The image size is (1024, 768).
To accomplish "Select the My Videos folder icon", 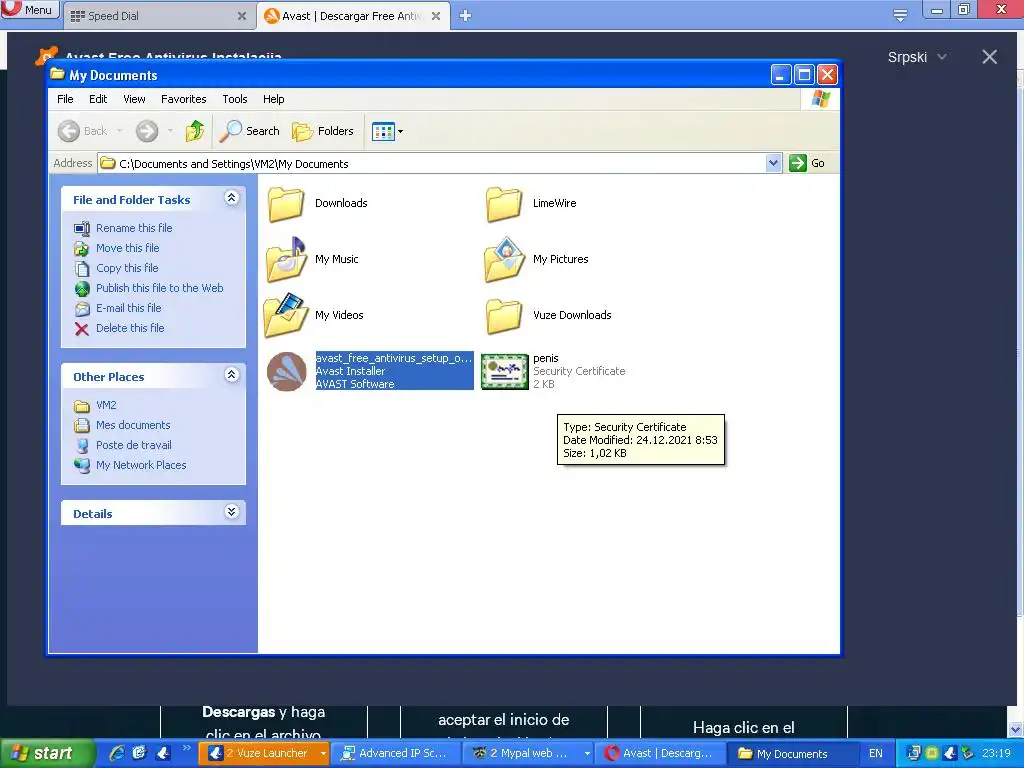I will 286,315.
